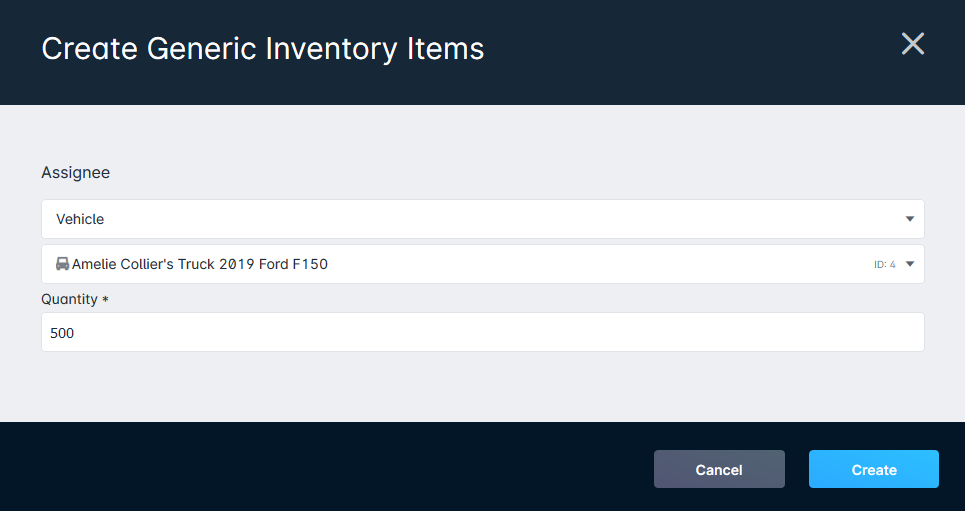Click the caret arrow next to ID: 4
This screenshot has height=511, width=965.
point(910,264)
